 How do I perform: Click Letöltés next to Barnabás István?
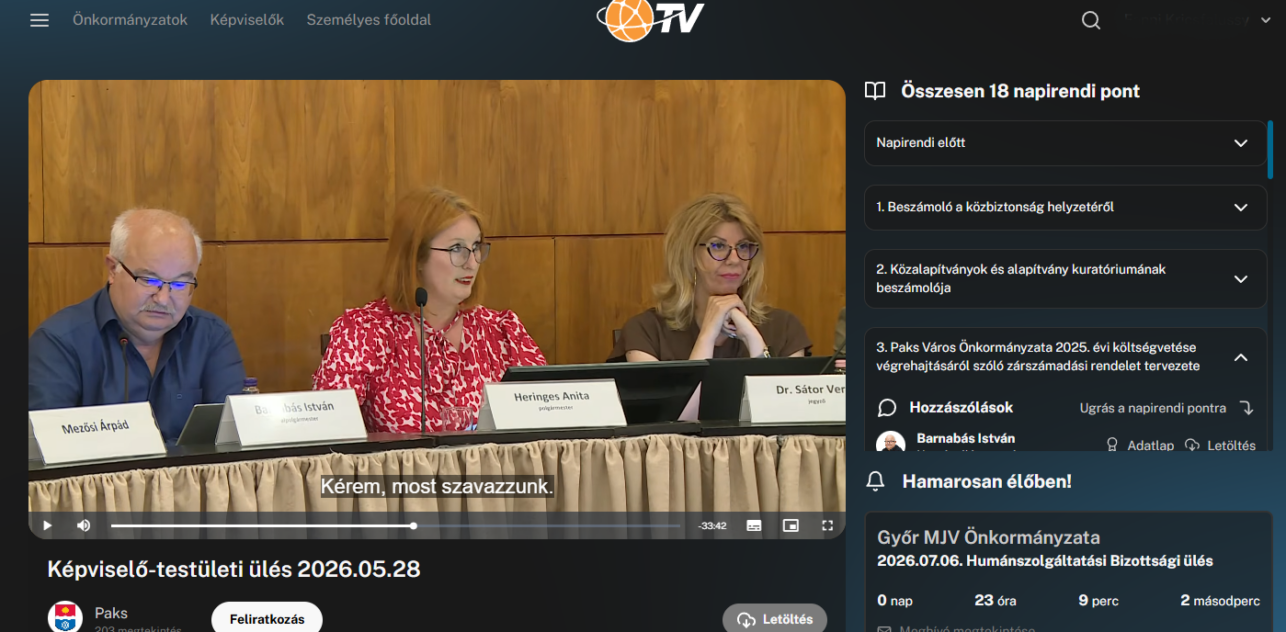[1220, 446]
